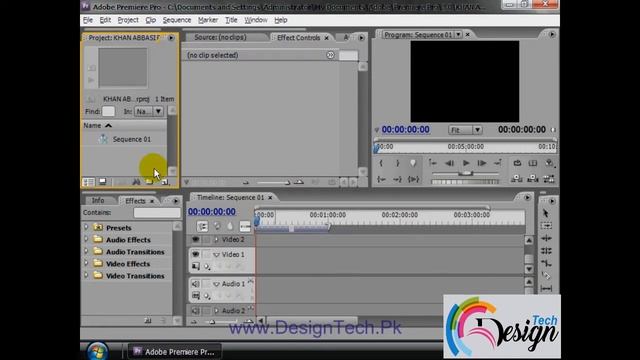The image size is (640, 360).
Task: Select the Selection arrow tool in tools panel
Action: 546,213
